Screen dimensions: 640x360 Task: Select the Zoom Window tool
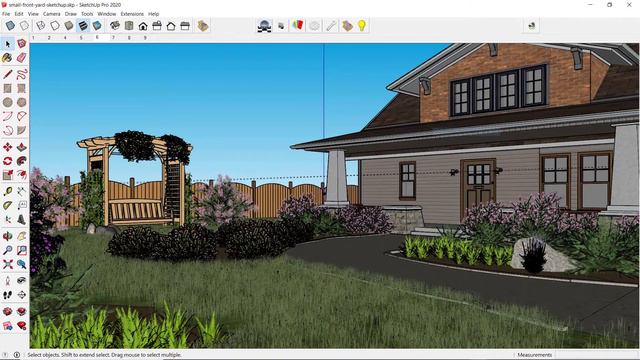coord(22,250)
